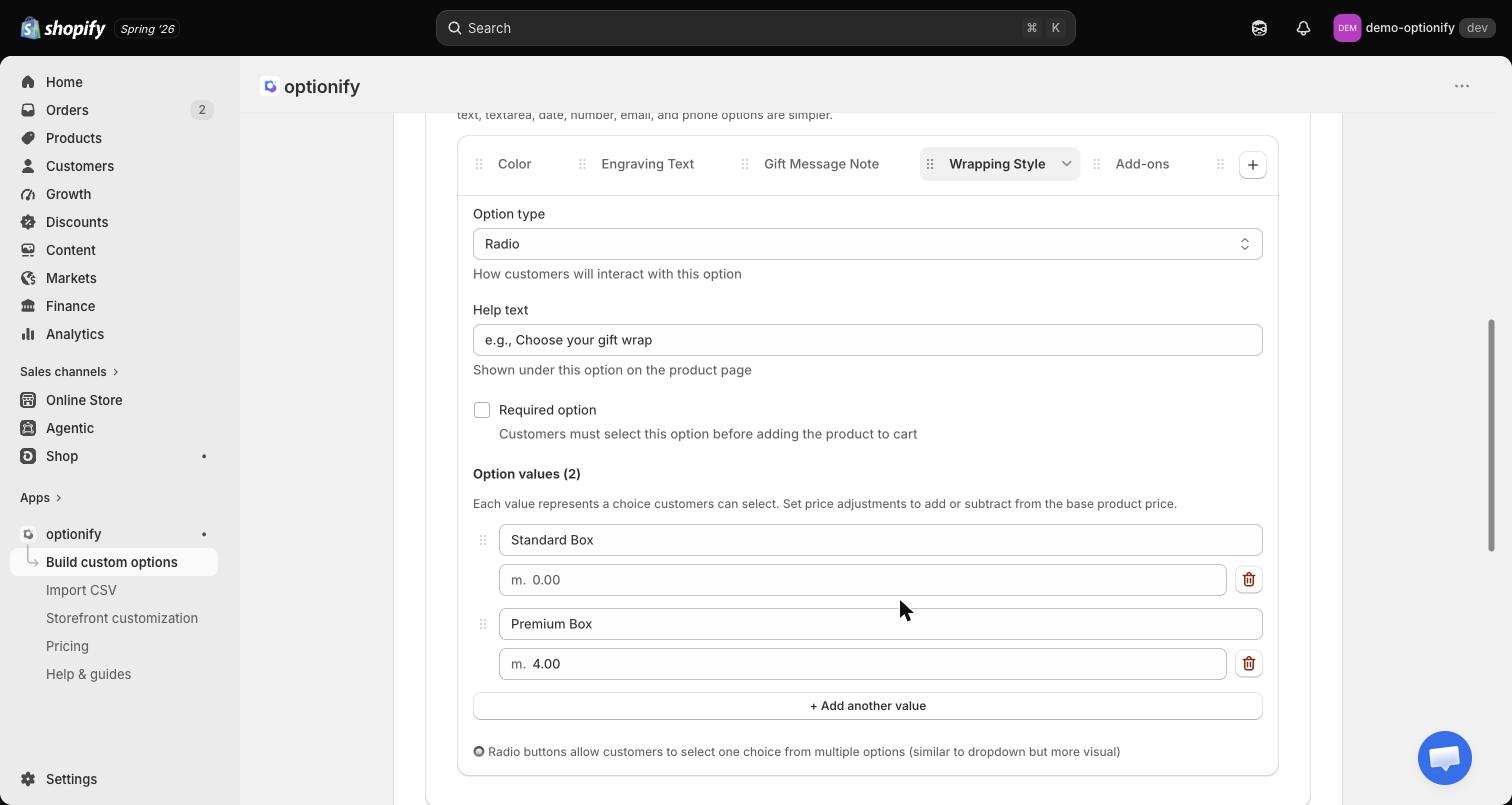Switch to the Color option tab
The height and width of the screenshot is (805, 1512).
click(515, 164)
